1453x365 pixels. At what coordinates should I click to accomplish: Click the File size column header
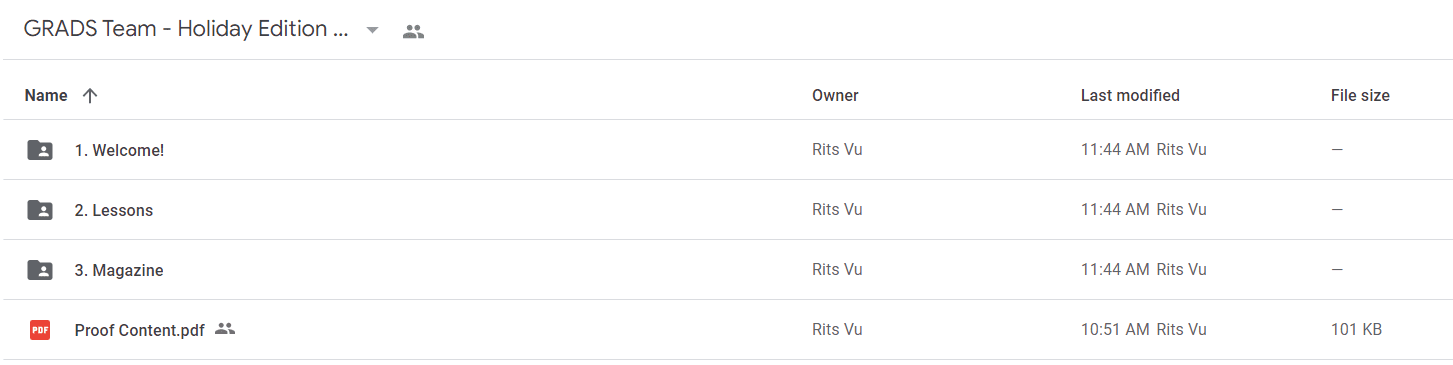[1360, 96]
